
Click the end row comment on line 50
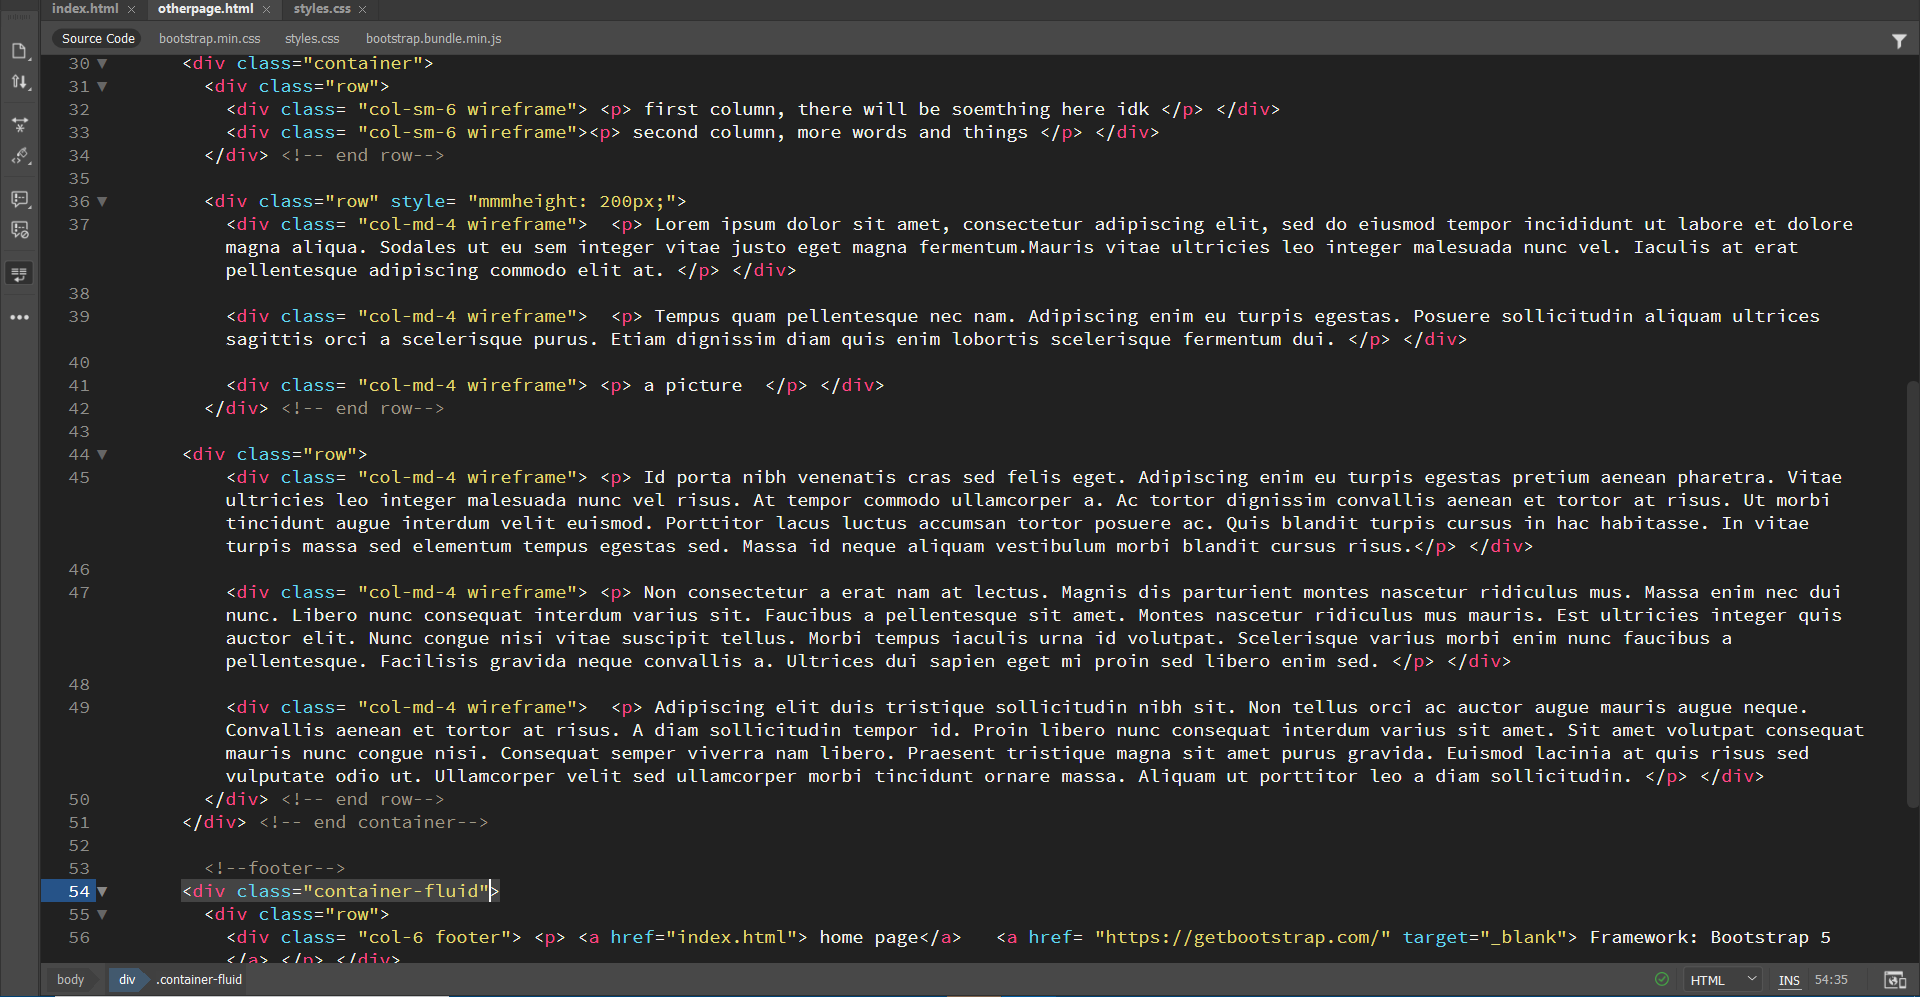363,799
